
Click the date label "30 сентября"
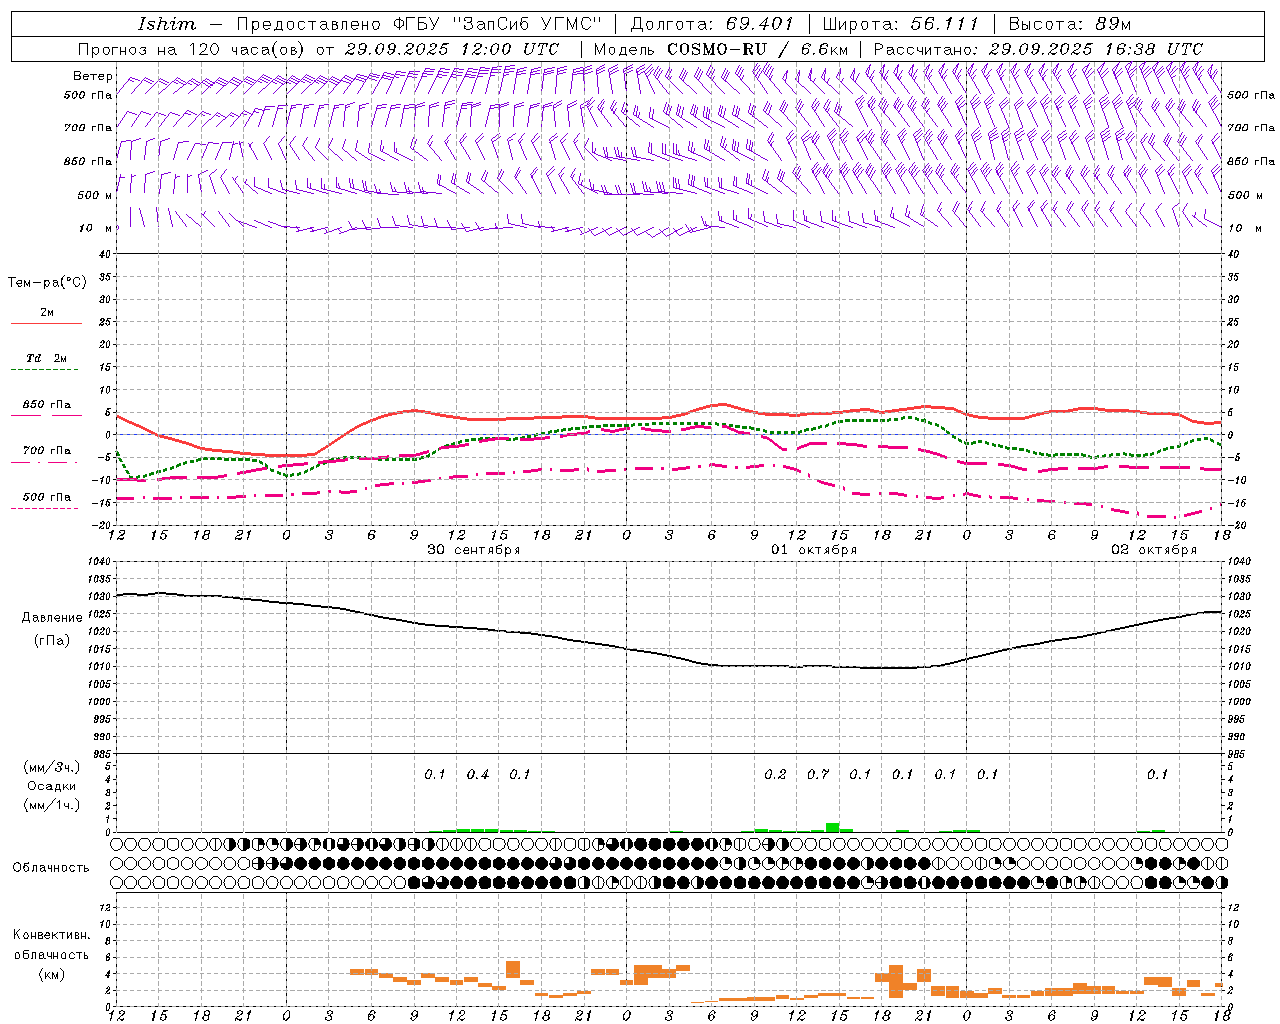coord(474,550)
